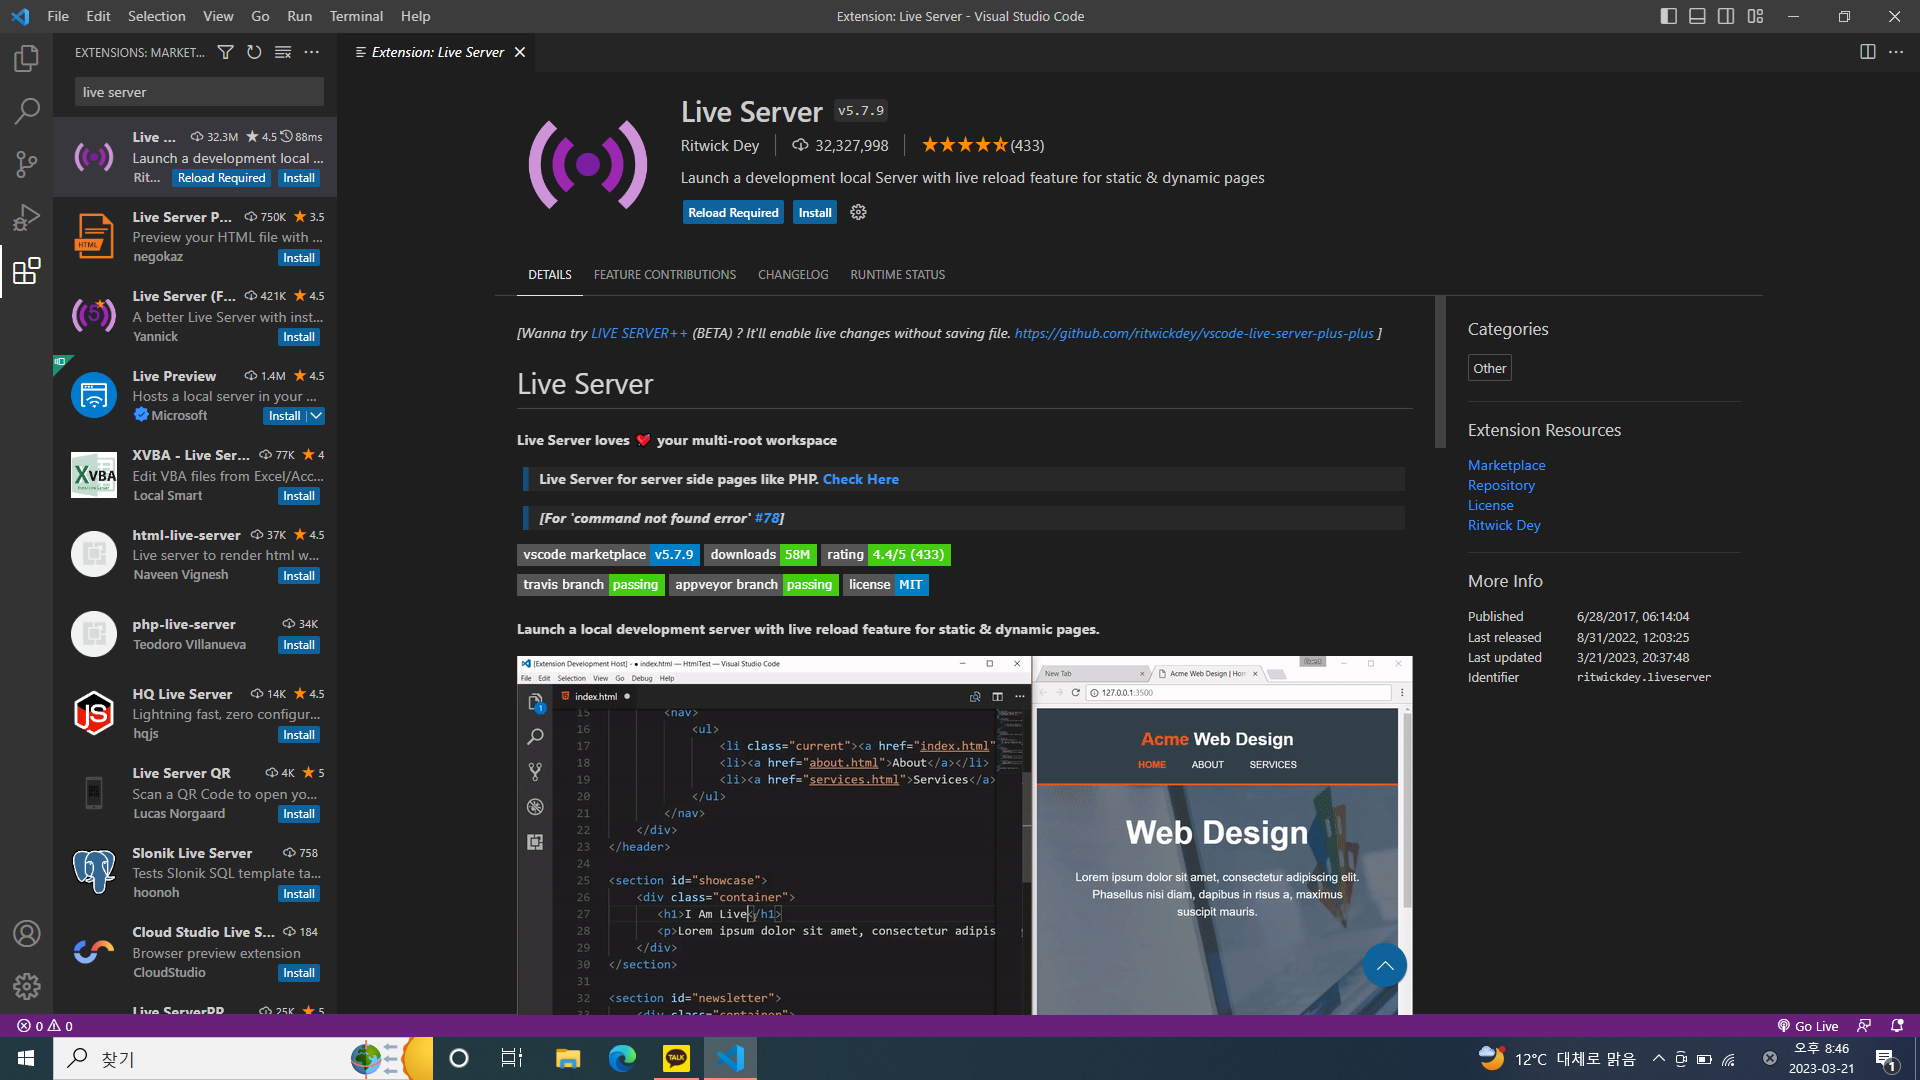This screenshot has height=1080, width=1920.
Task: Open editor more actions menu
Action: (x=1896, y=52)
